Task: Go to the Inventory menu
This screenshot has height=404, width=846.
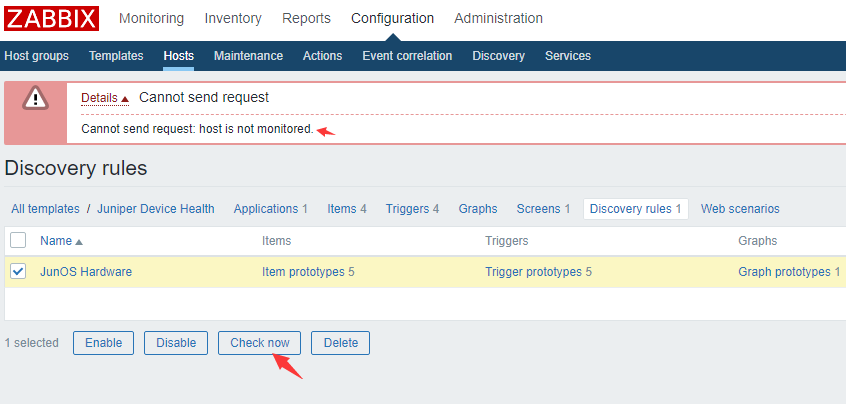Action: [x=233, y=18]
